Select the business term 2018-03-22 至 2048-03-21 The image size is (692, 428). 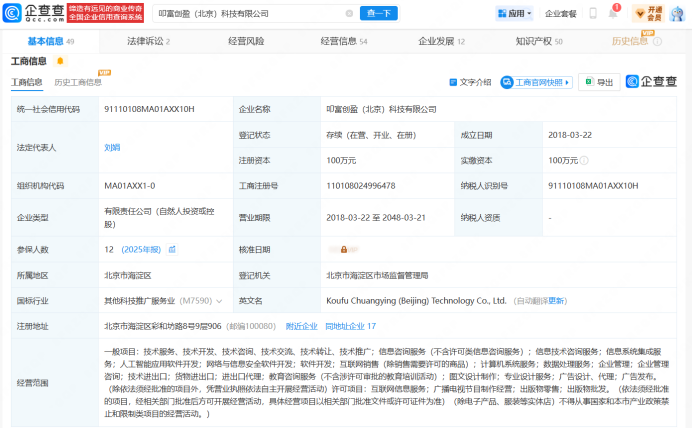(x=376, y=218)
